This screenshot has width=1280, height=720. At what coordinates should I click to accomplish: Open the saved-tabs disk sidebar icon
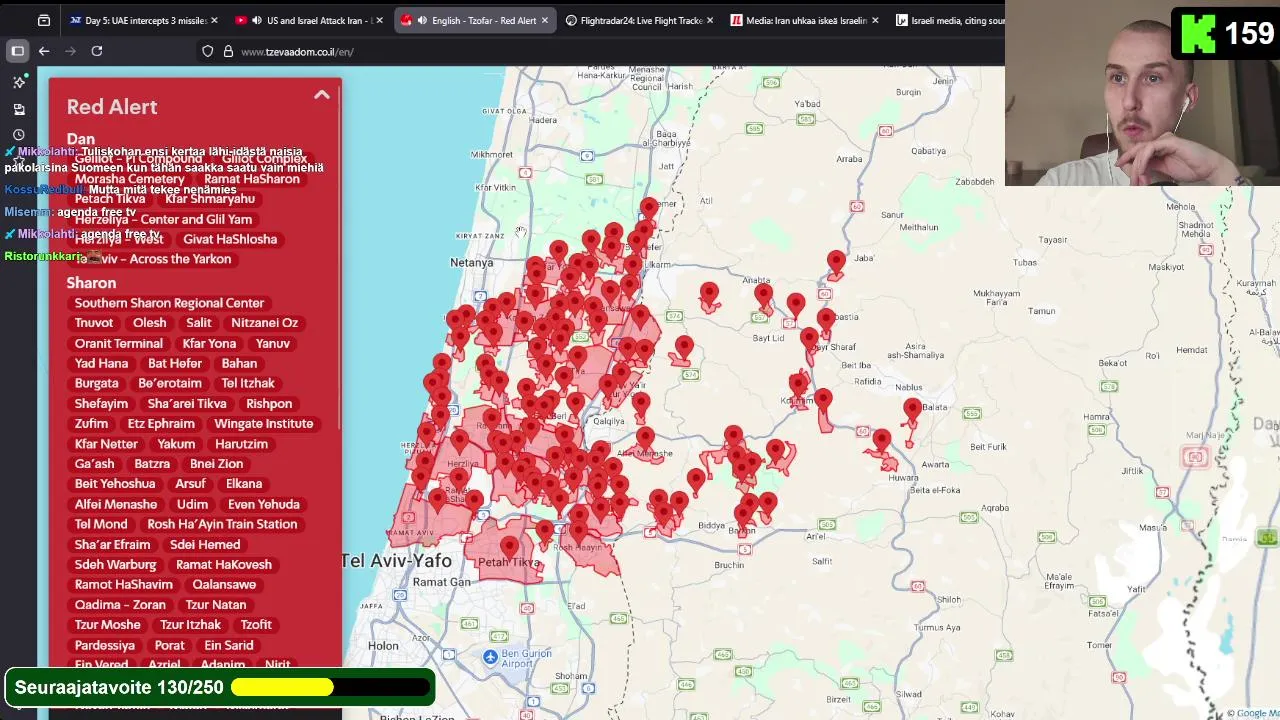[19, 108]
